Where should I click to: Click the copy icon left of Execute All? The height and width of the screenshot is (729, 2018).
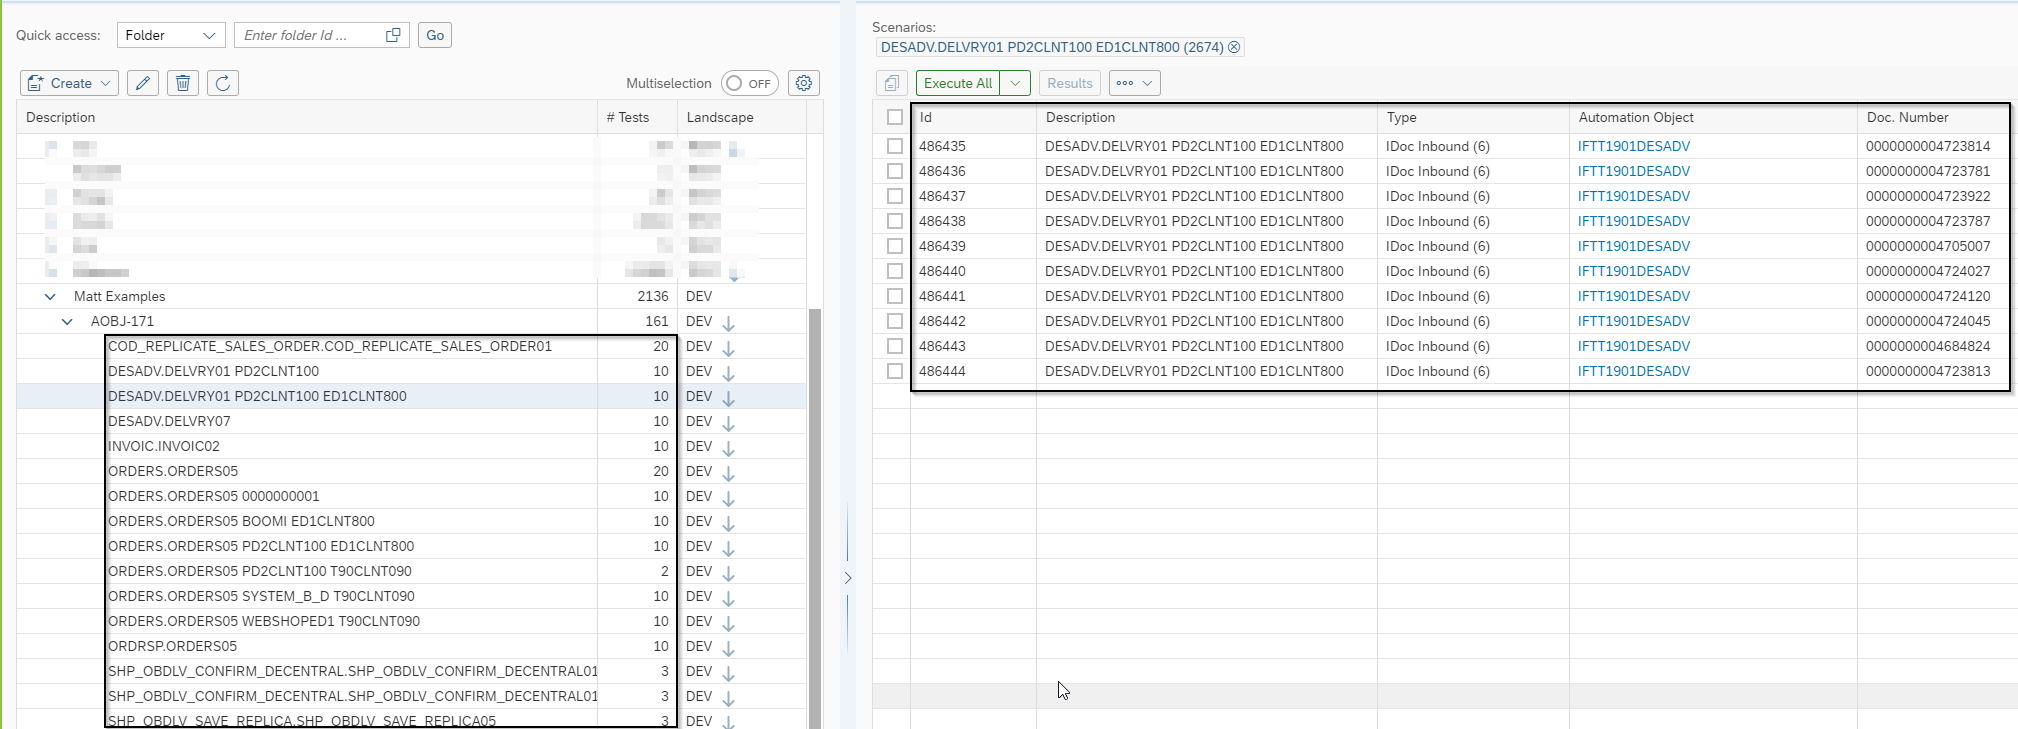pos(891,83)
